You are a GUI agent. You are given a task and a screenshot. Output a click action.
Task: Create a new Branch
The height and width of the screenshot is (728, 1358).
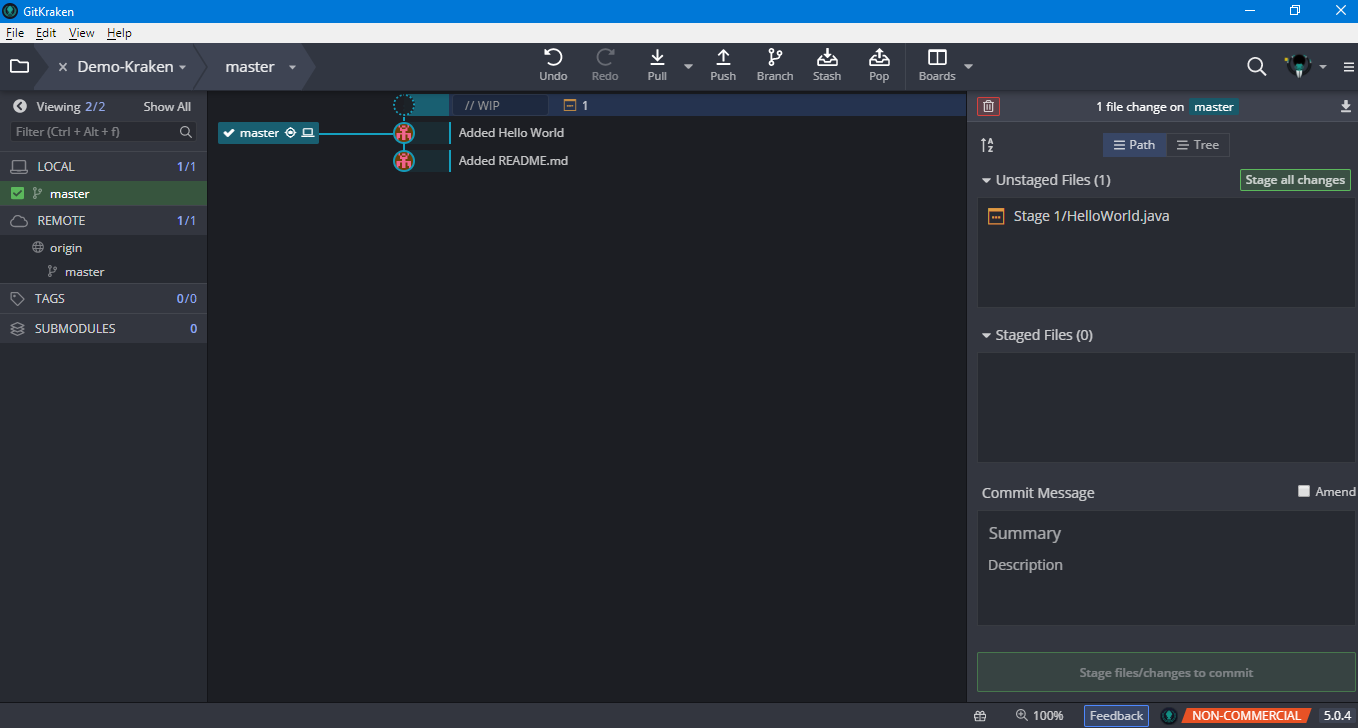(775, 65)
